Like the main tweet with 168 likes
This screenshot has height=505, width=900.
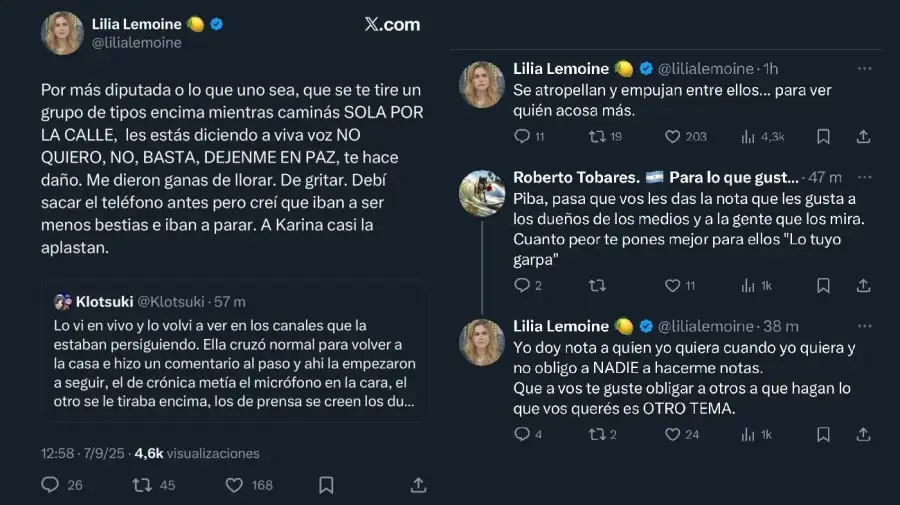point(234,485)
